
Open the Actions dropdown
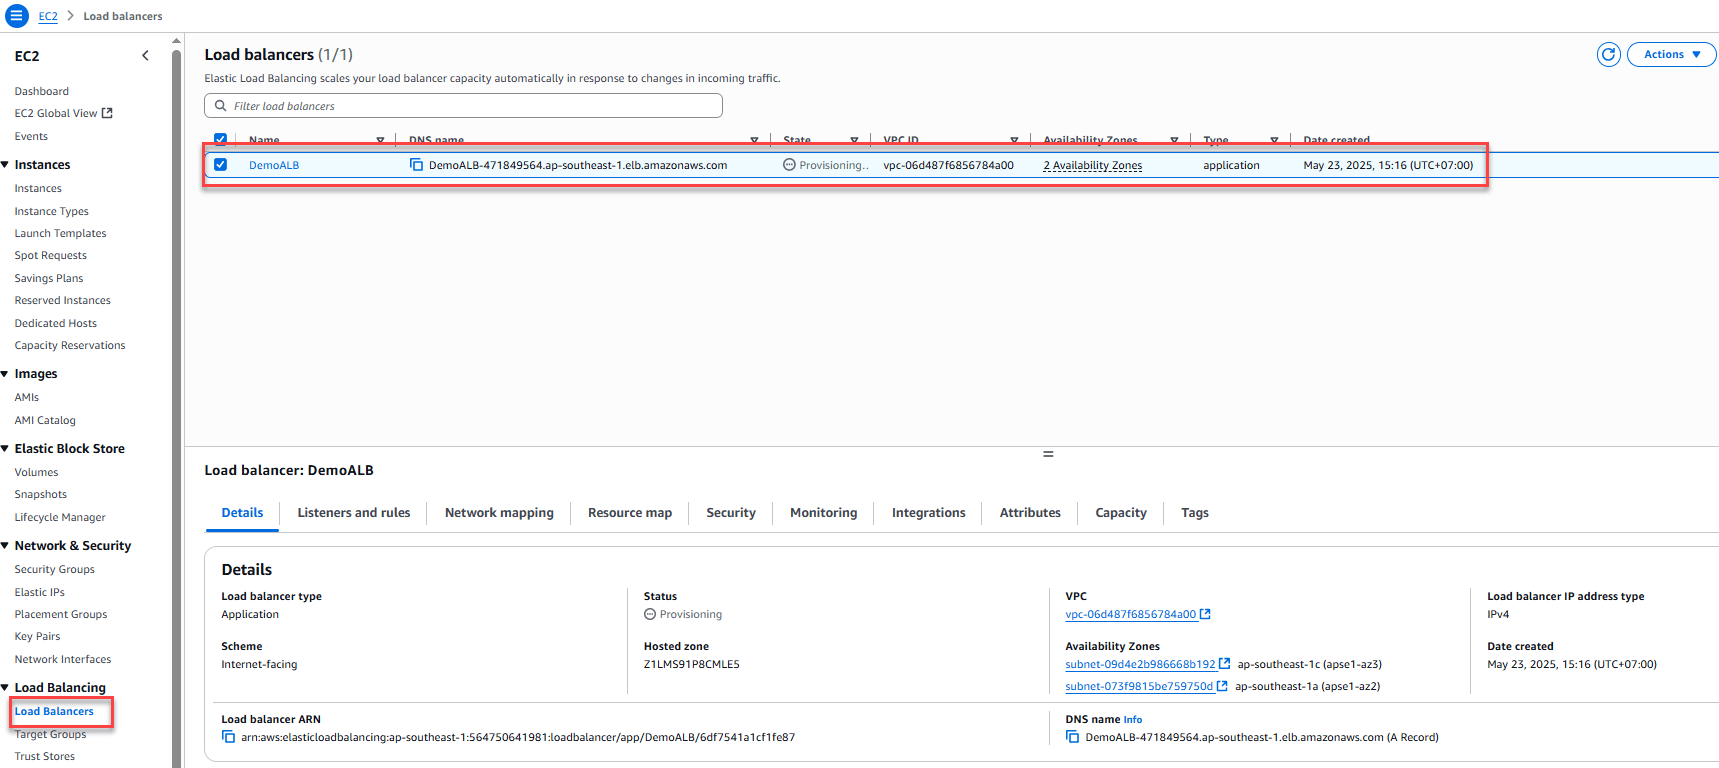tap(1671, 55)
